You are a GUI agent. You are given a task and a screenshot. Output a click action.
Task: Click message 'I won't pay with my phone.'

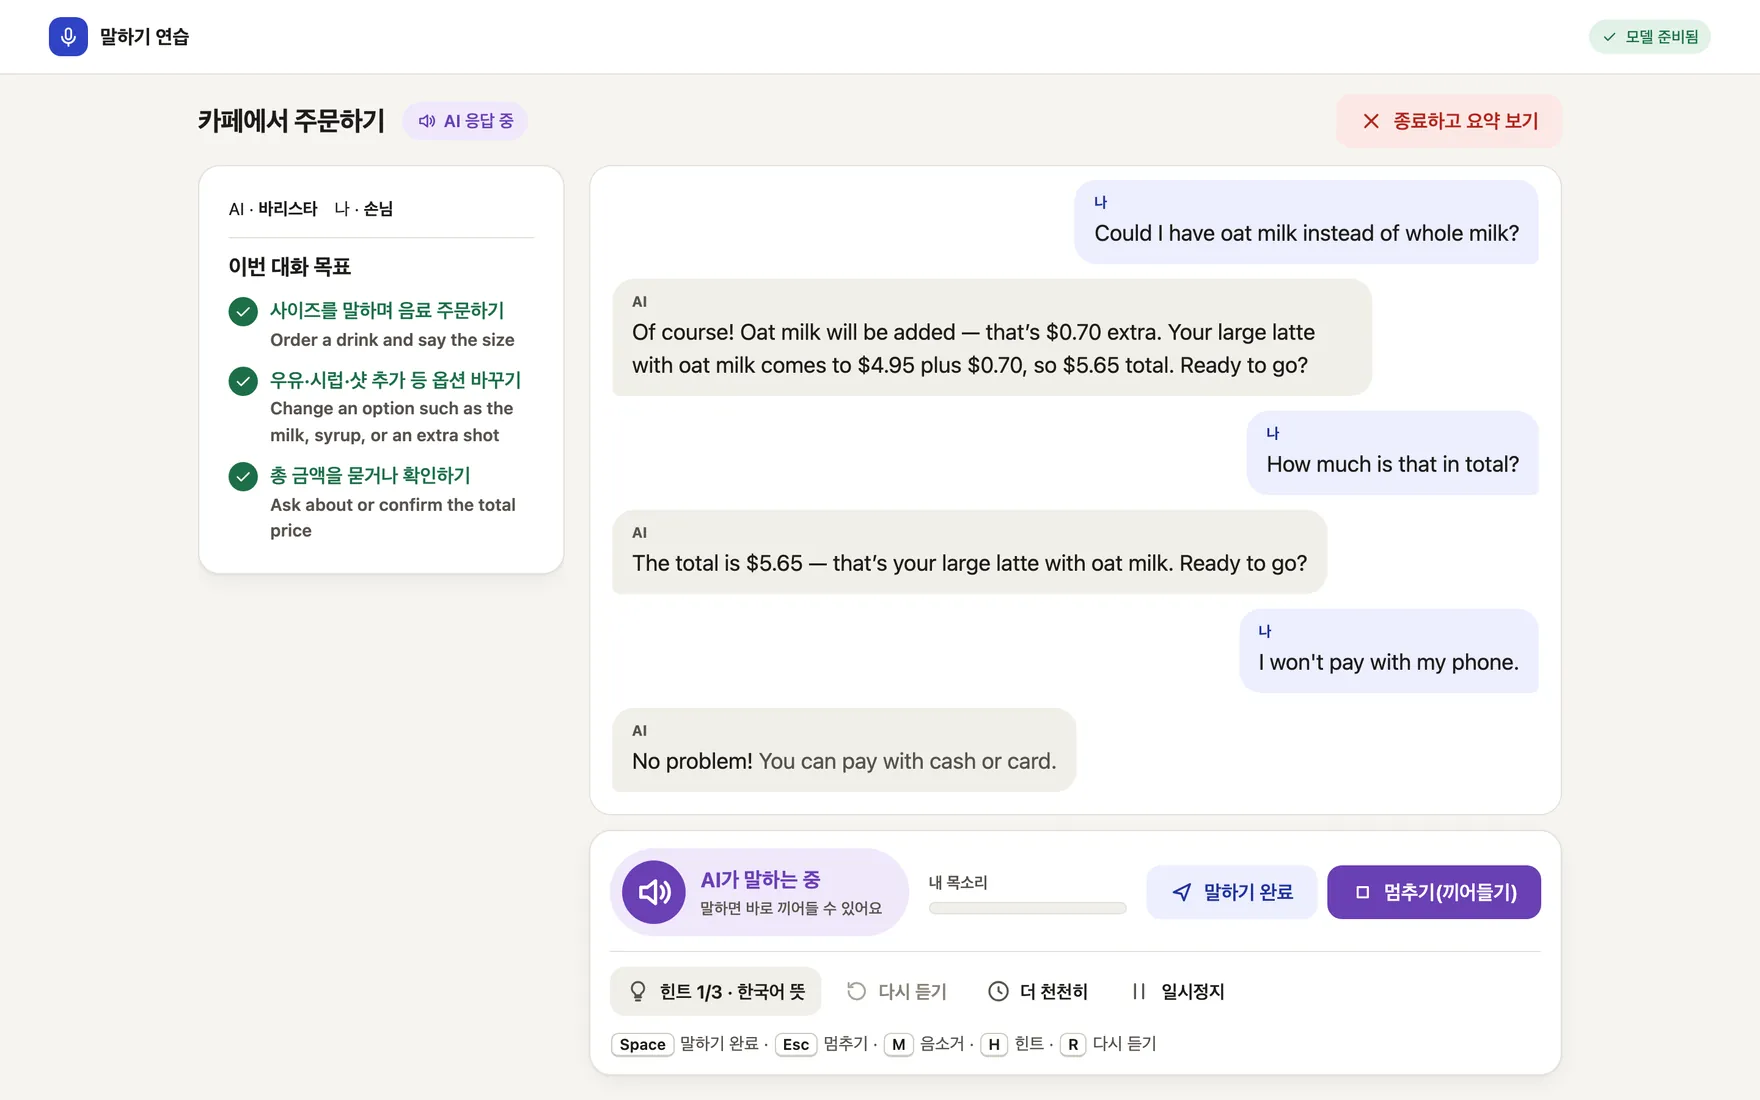coord(1388,651)
